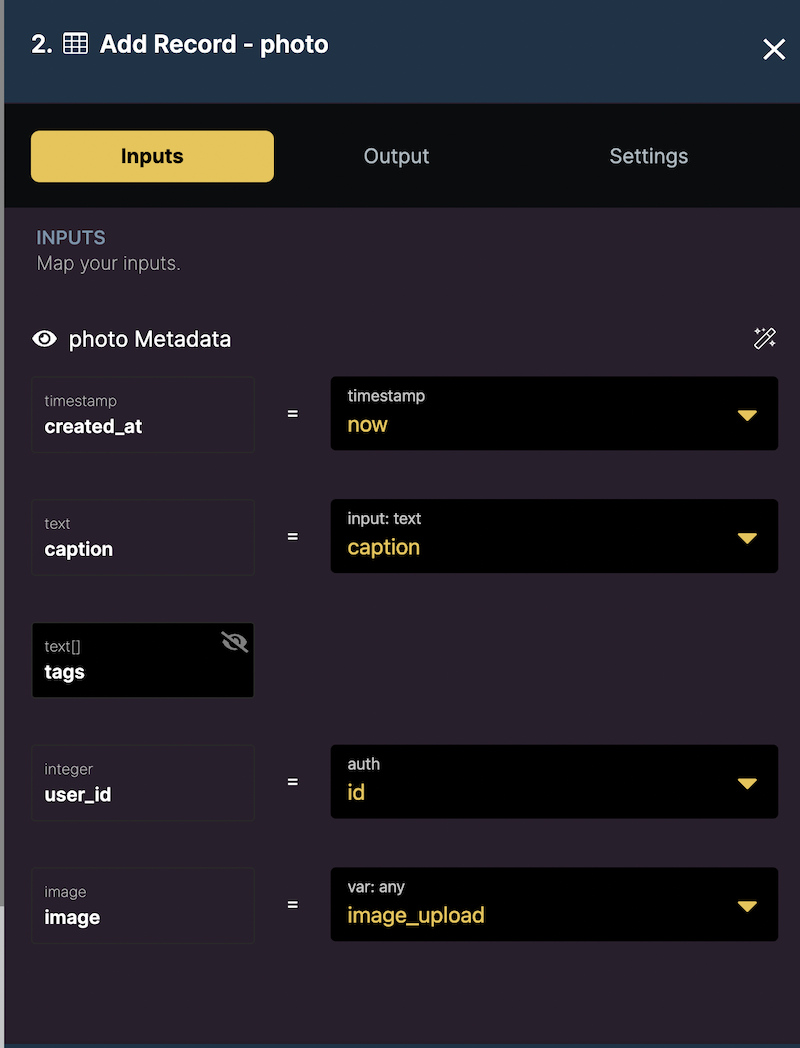Hide the caption field mapping
The width and height of the screenshot is (800, 1048).
tap(142, 537)
